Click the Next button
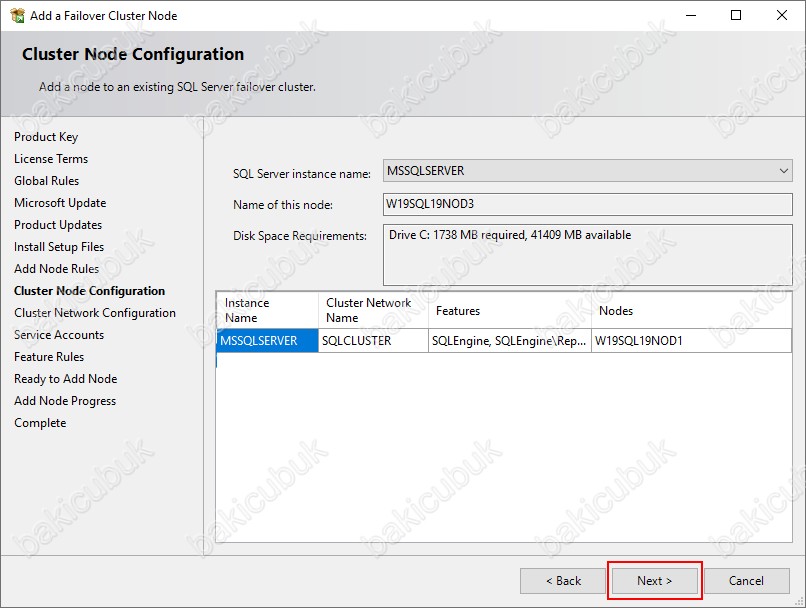Screen dimensions: 806x608 point(654,581)
